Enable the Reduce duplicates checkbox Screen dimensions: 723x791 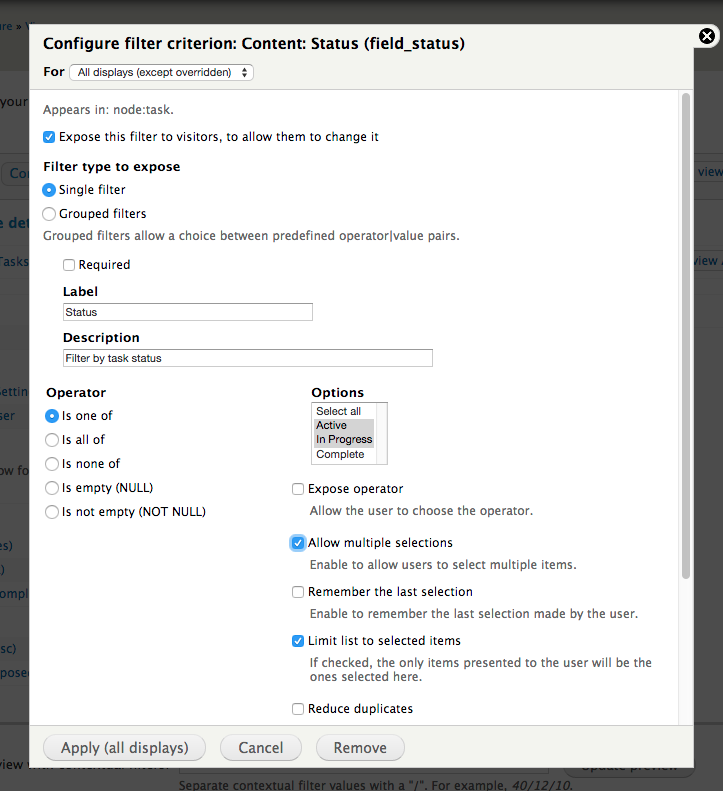click(298, 709)
